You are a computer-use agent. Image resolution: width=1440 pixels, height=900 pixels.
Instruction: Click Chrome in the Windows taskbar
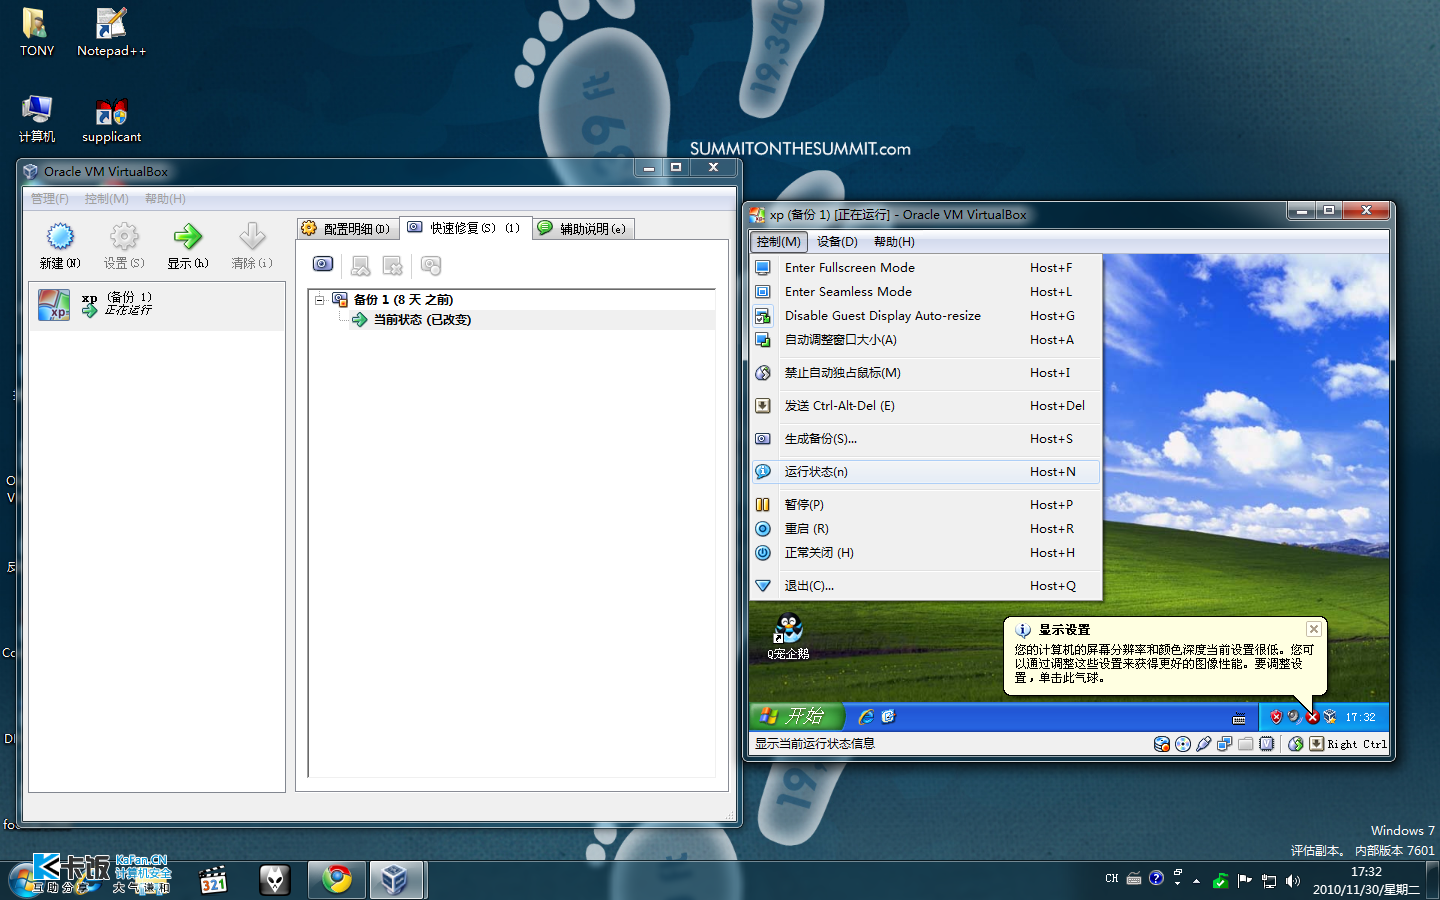pos(337,880)
